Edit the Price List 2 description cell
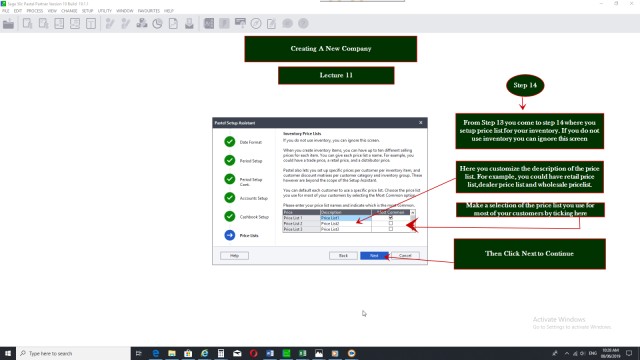 pos(345,224)
